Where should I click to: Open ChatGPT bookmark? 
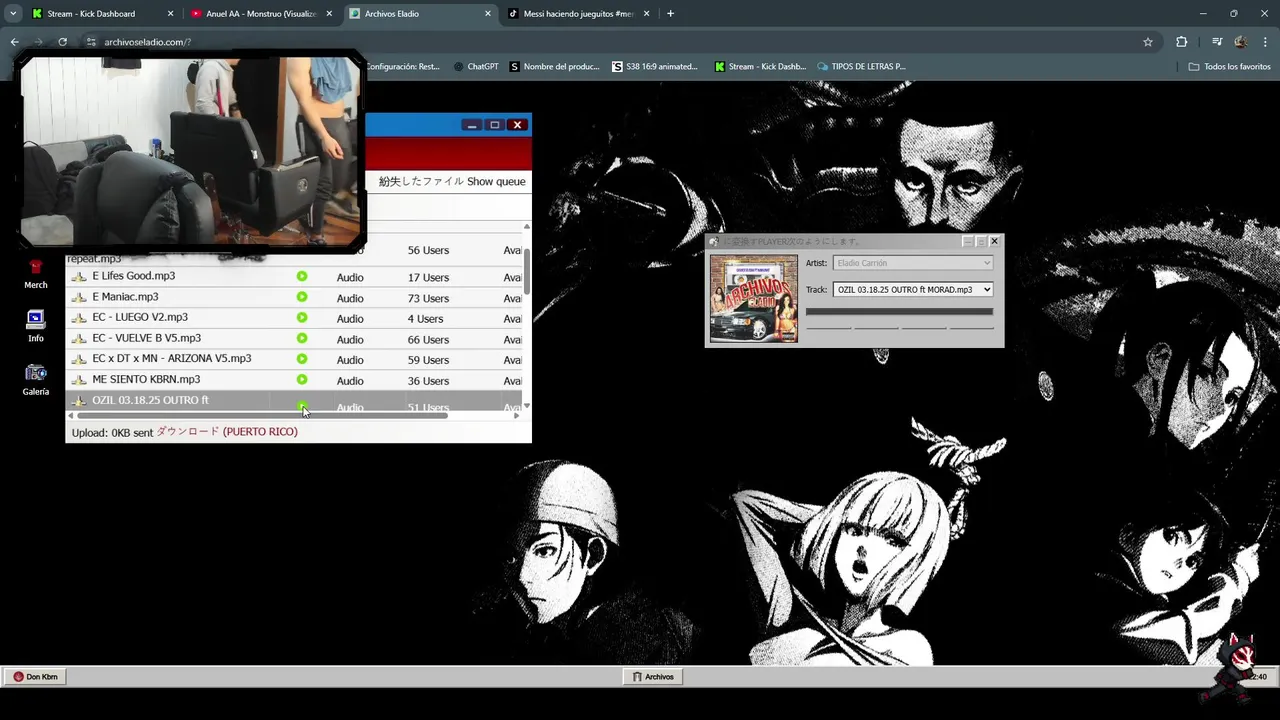click(x=476, y=67)
